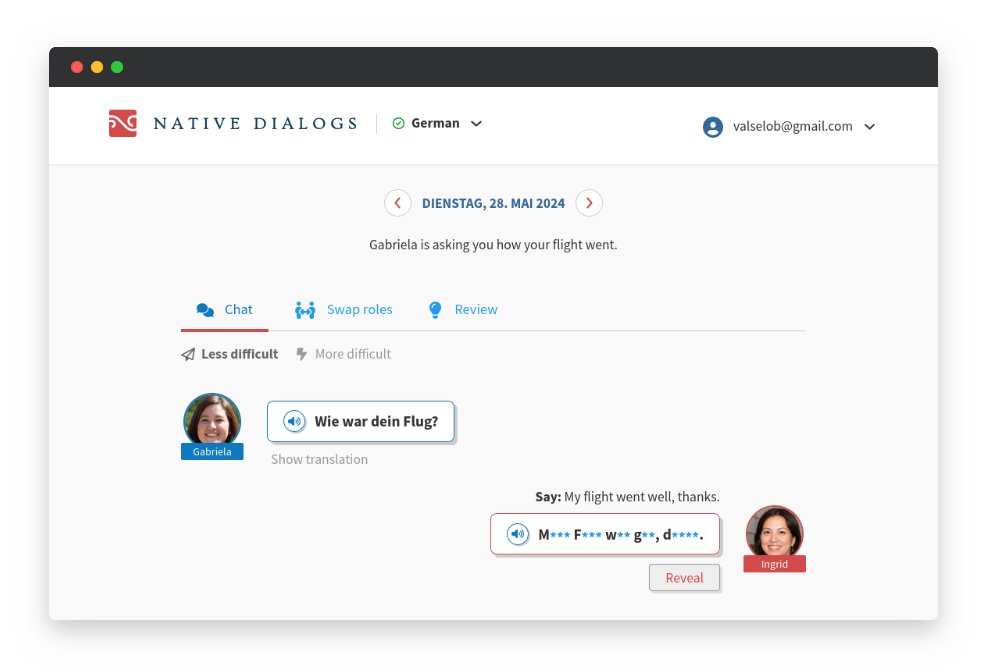Viewport: 987px width, 667px height.
Task: Show translation of Gabriela's message
Action: pos(319,459)
